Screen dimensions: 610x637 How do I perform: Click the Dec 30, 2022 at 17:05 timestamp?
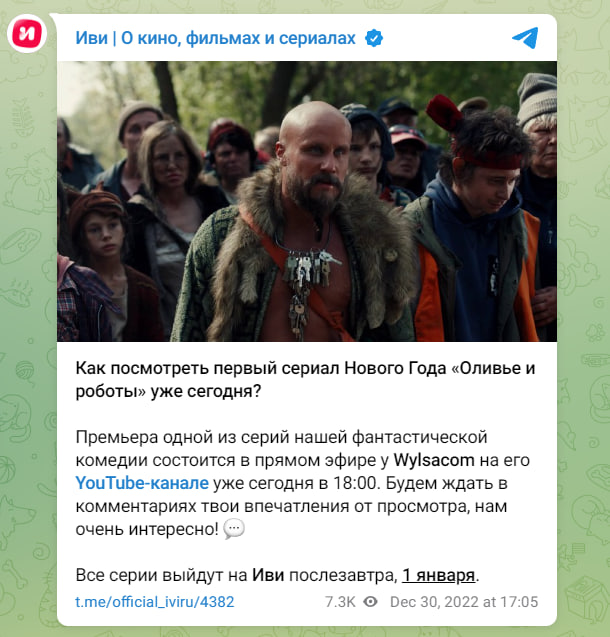click(x=464, y=602)
